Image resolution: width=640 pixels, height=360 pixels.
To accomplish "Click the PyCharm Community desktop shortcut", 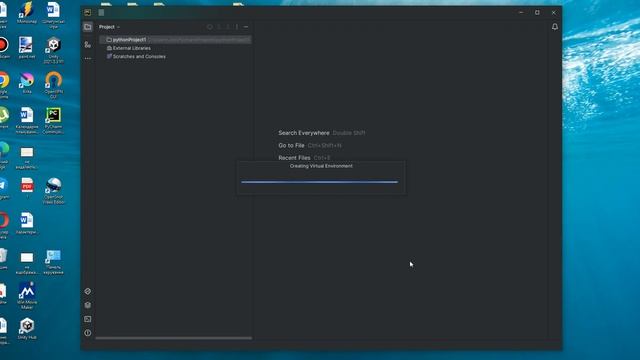I will coord(53,121).
